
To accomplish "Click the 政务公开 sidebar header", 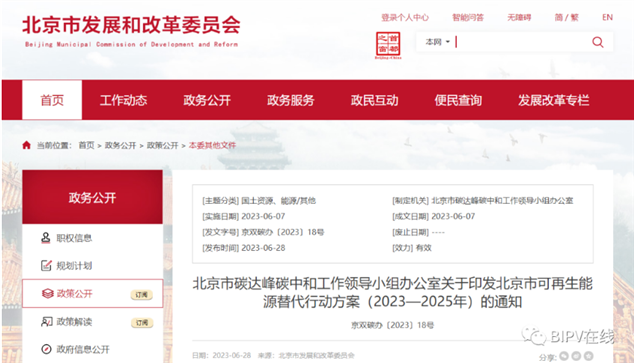I will (93, 197).
